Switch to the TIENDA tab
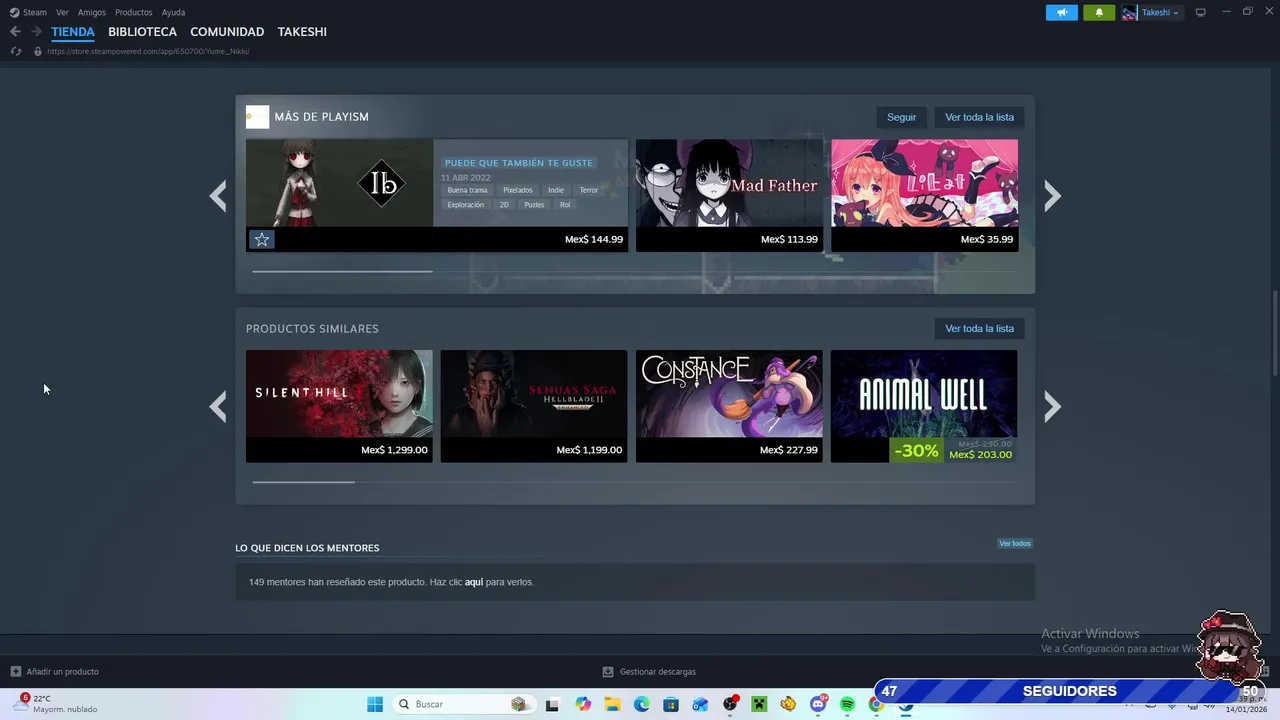1280x720 pixels. [x=73, y=32]
